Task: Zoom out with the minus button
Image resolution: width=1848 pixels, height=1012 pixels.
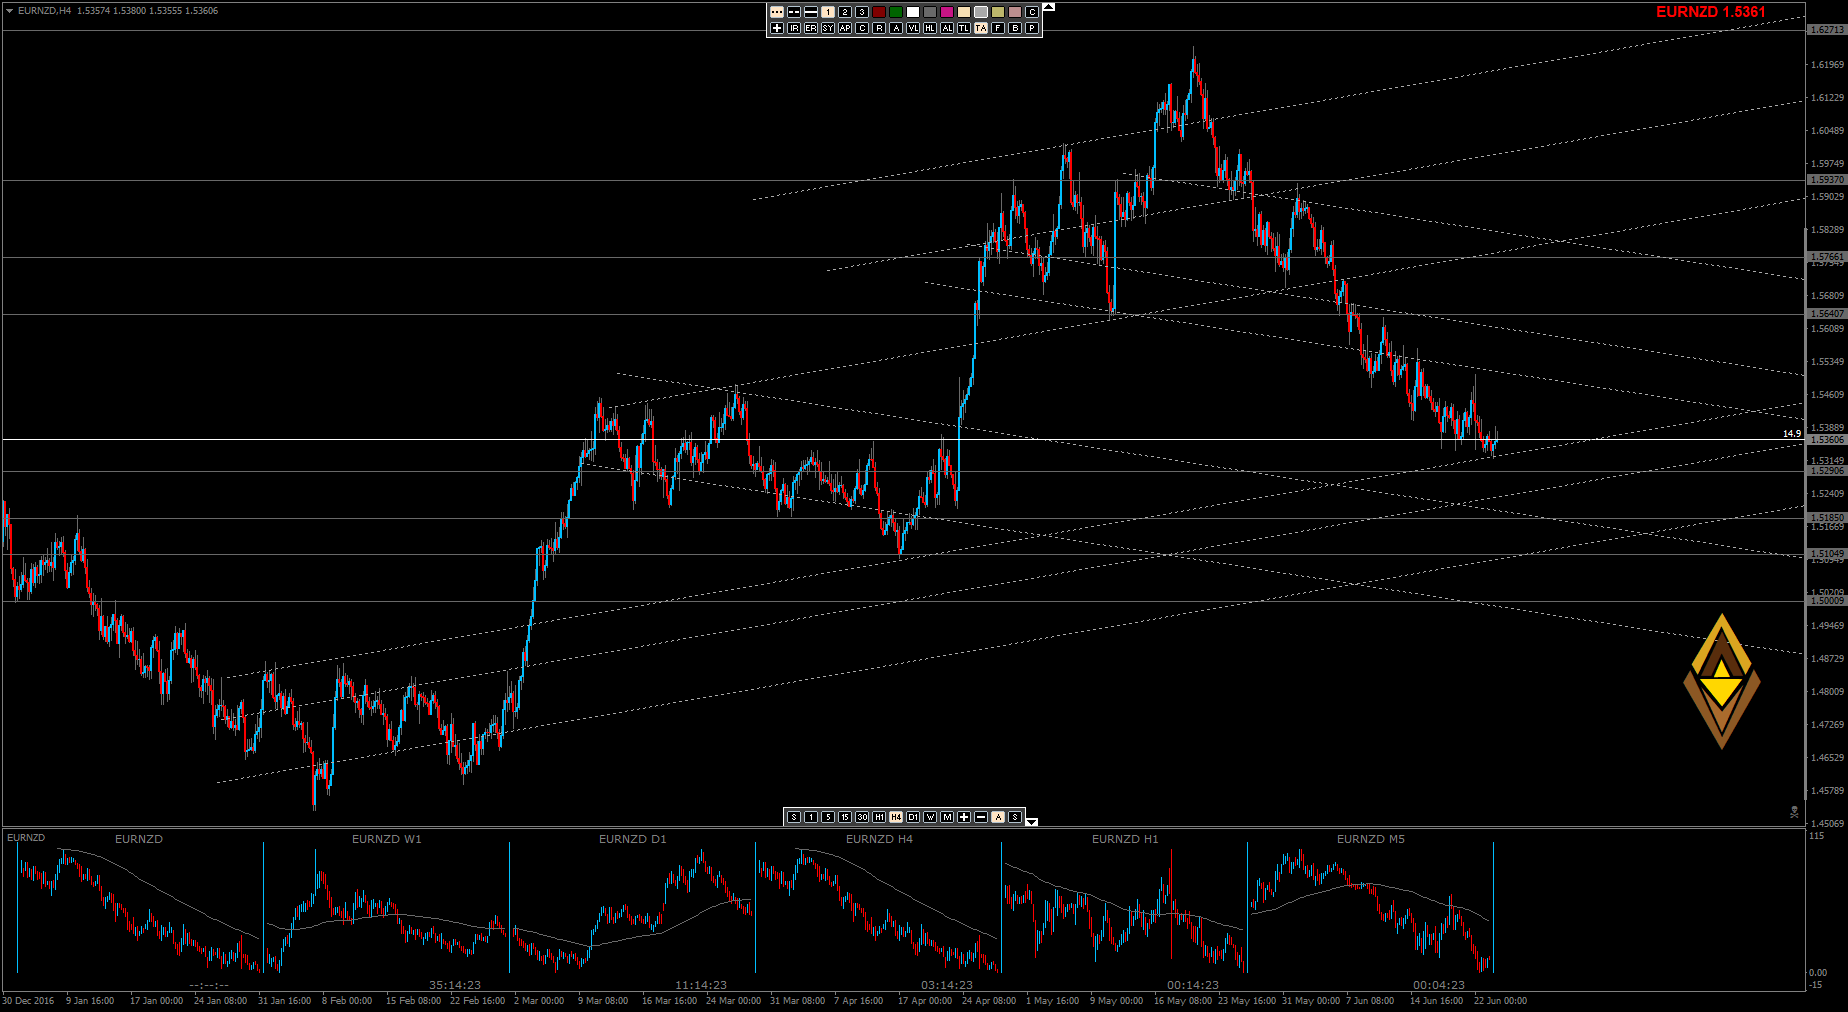Action: (981, 817)
